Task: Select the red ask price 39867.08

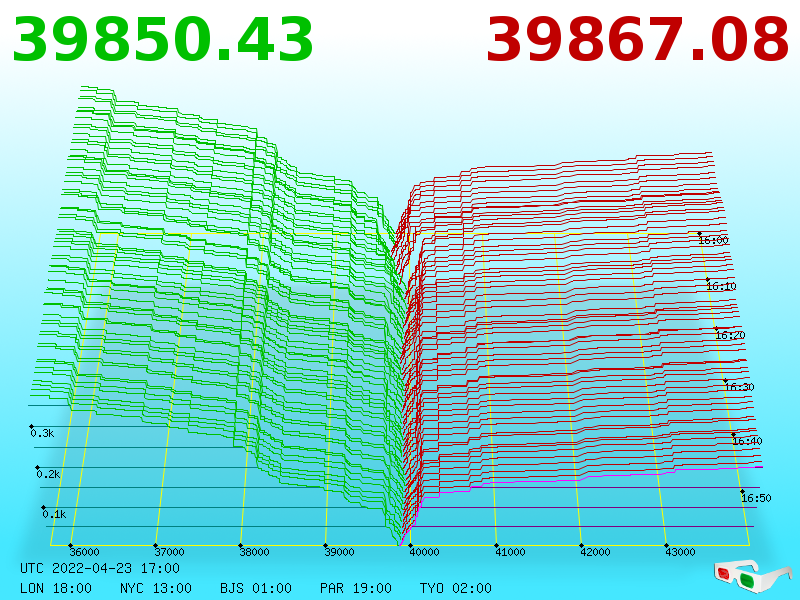Action: (x=638, y=40)
